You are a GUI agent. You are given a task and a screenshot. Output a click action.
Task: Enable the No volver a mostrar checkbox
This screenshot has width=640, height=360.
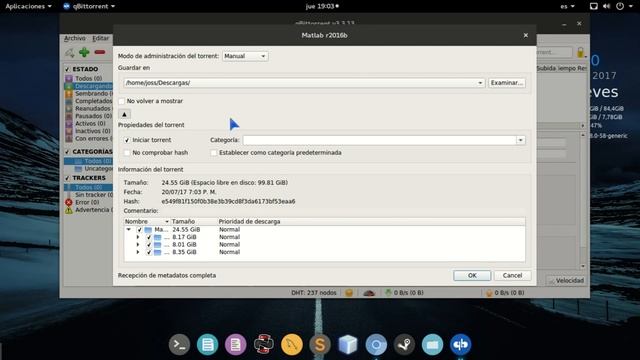tap(122, 101)
